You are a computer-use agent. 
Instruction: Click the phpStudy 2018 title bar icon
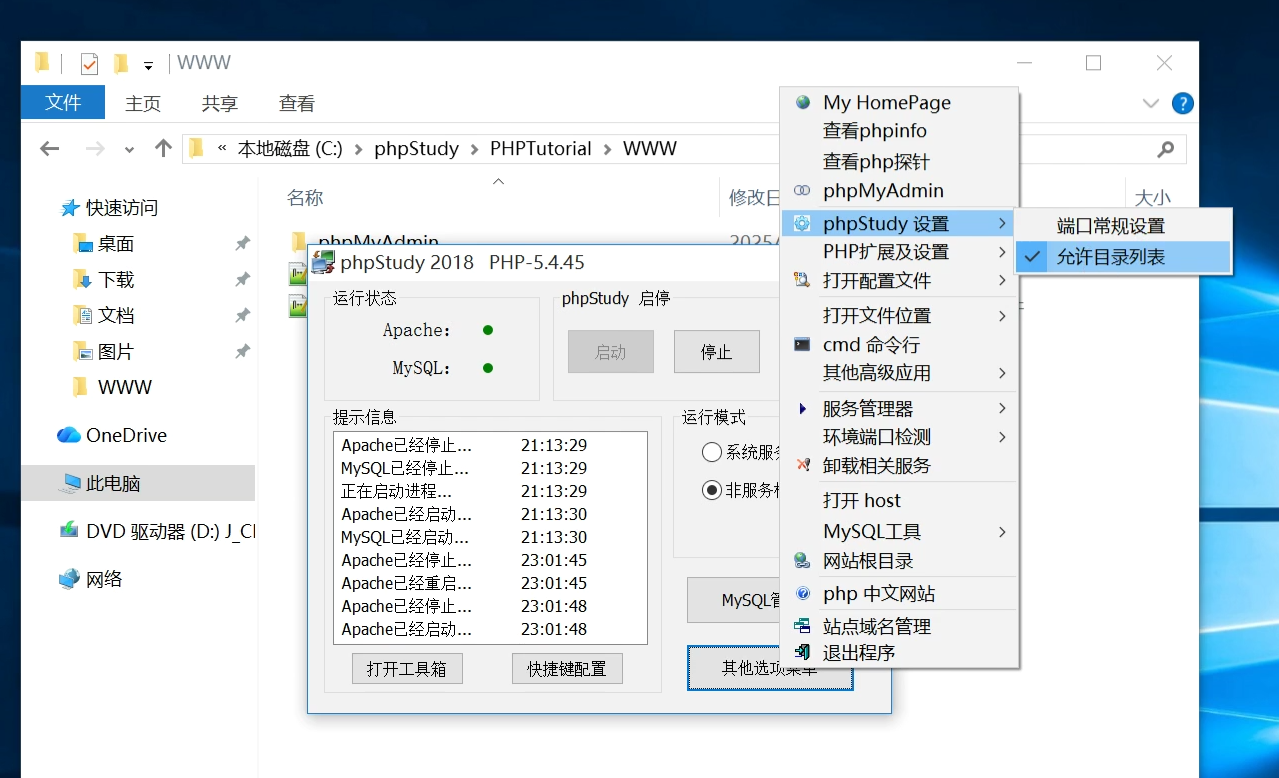coord(323,263)
